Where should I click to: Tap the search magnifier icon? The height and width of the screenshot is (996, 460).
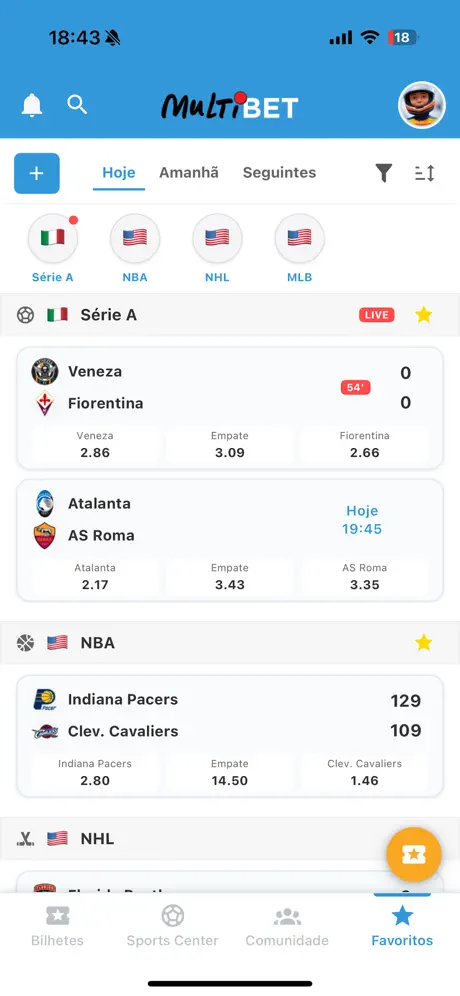[x=78, y=104]
